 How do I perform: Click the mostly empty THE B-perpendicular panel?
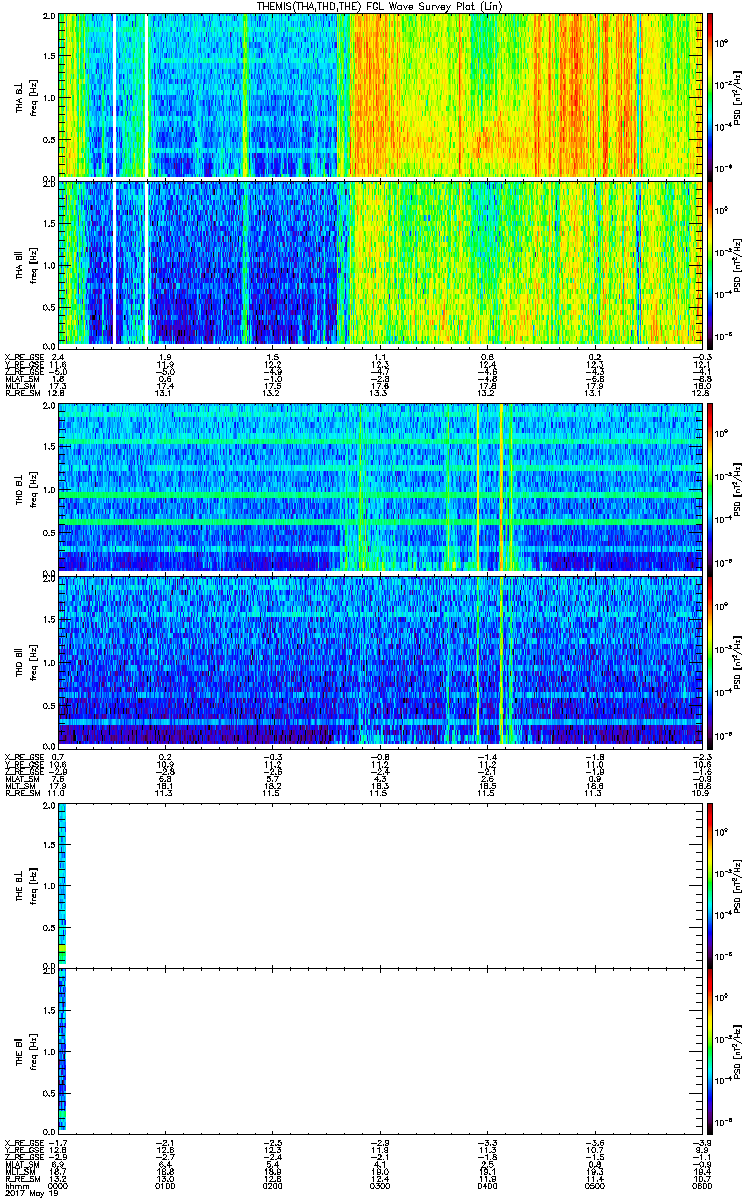379,883
